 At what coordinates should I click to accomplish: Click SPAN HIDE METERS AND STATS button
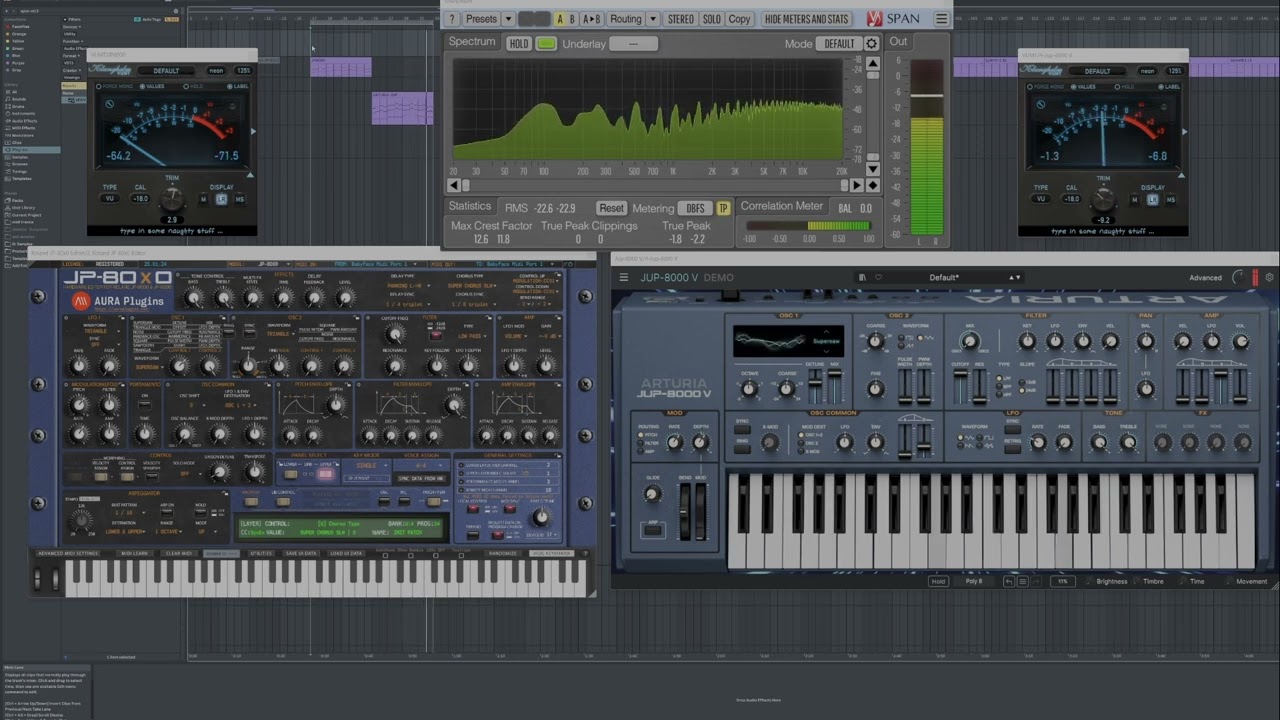(x=806, y=19)
